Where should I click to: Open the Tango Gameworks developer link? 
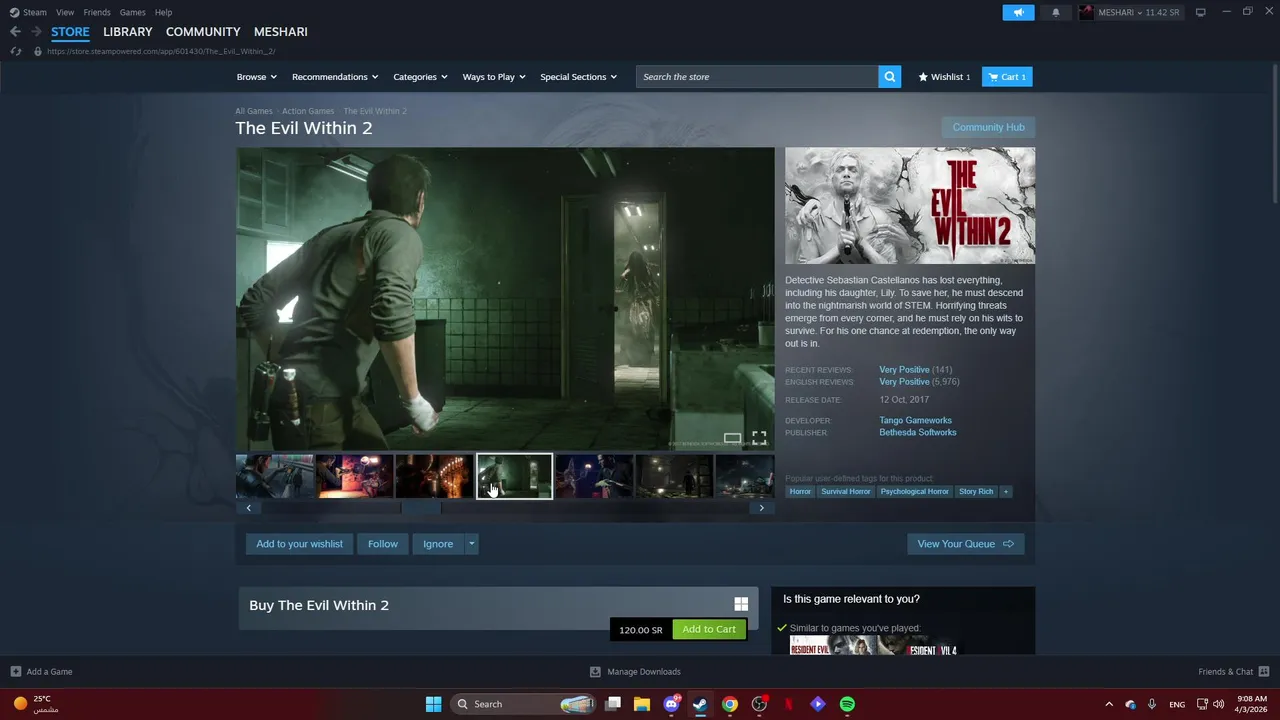coord(915,421)
